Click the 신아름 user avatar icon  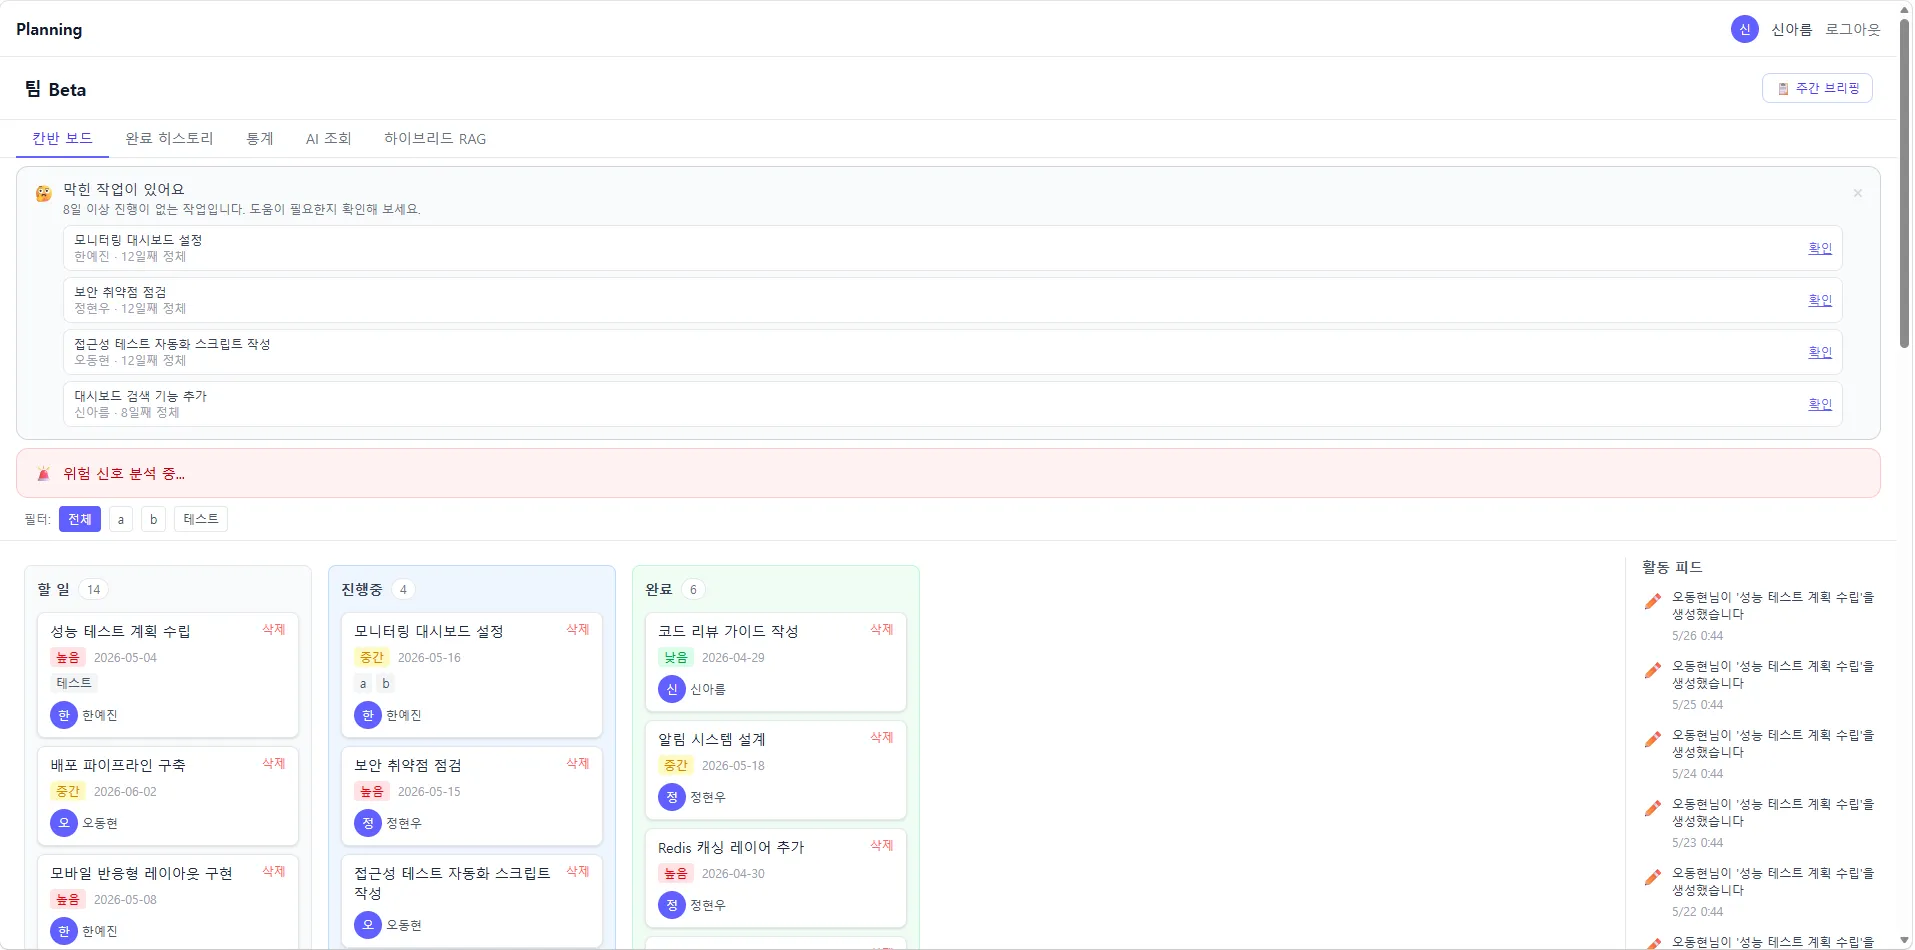coord(1744,29)
